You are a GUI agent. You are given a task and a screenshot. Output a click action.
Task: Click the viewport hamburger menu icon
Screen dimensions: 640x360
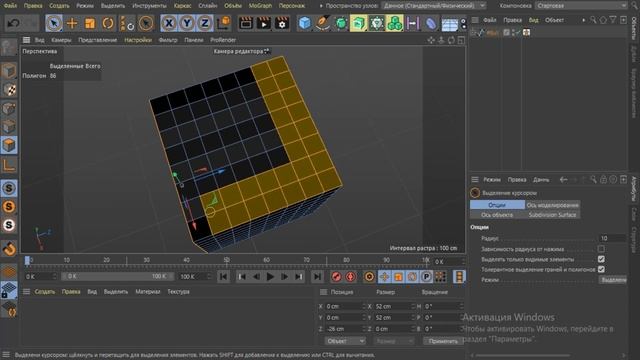(x=27, y=40)
